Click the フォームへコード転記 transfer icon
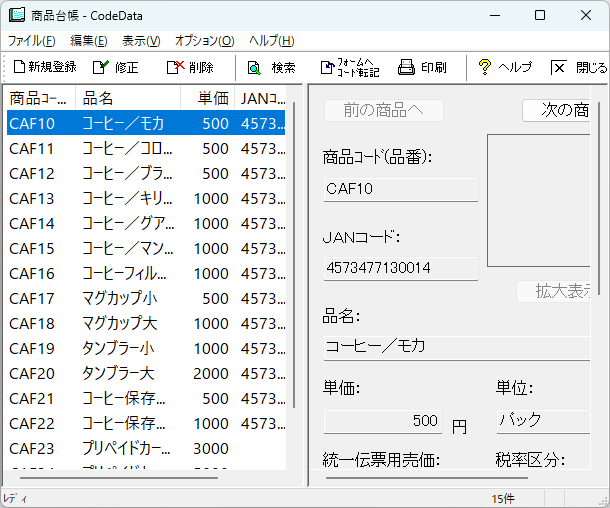 327,67
